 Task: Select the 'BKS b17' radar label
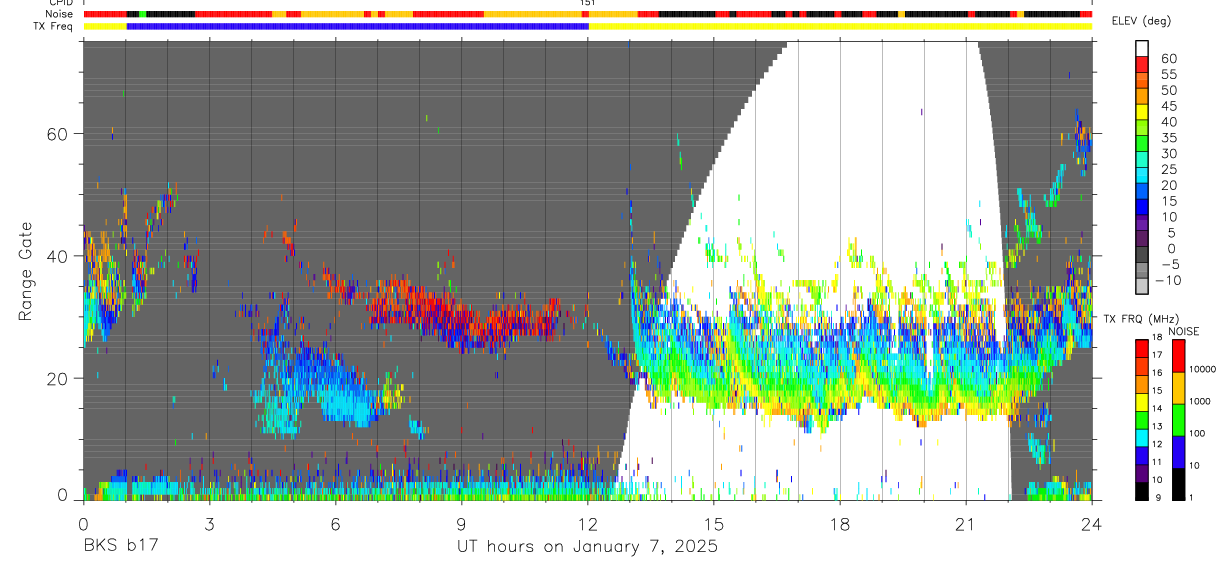[120, 546]
